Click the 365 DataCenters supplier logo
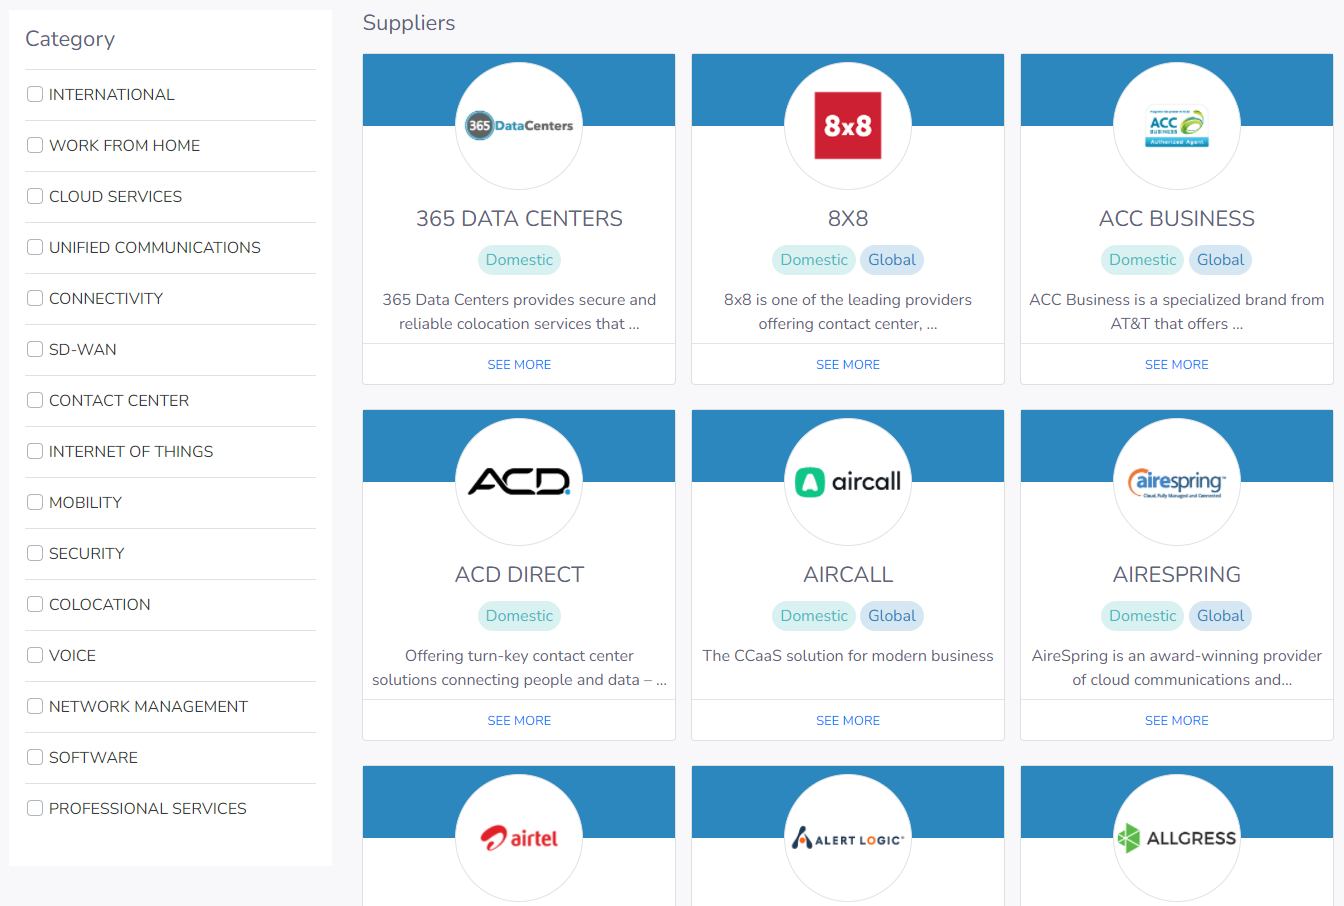Viewport: 1344px width, 906px height. [x=519, y=124]
